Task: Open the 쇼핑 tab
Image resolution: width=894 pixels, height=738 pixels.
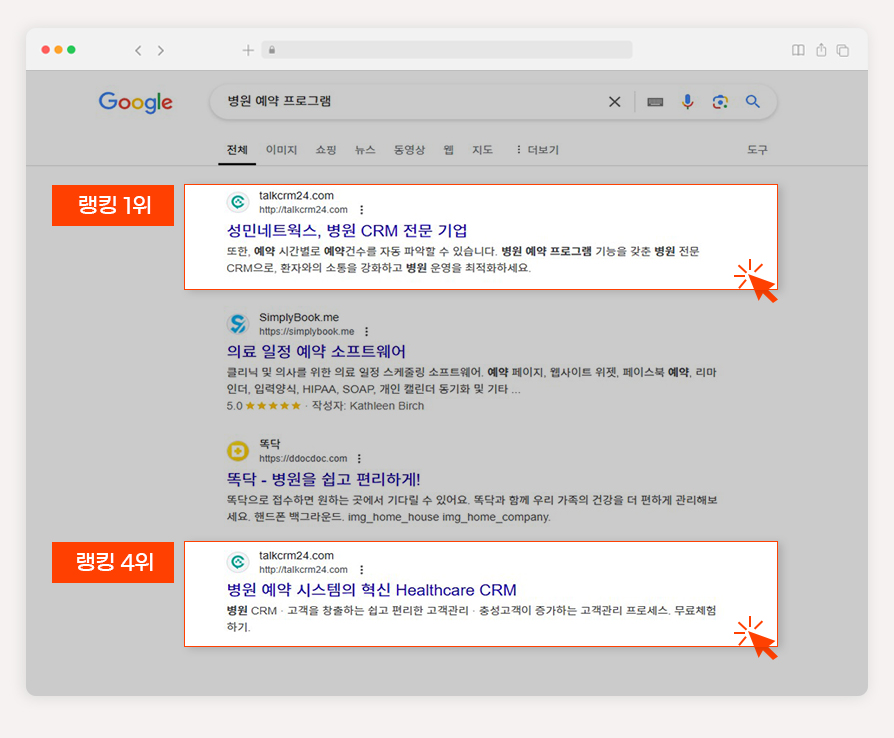Action: point(326,150)
